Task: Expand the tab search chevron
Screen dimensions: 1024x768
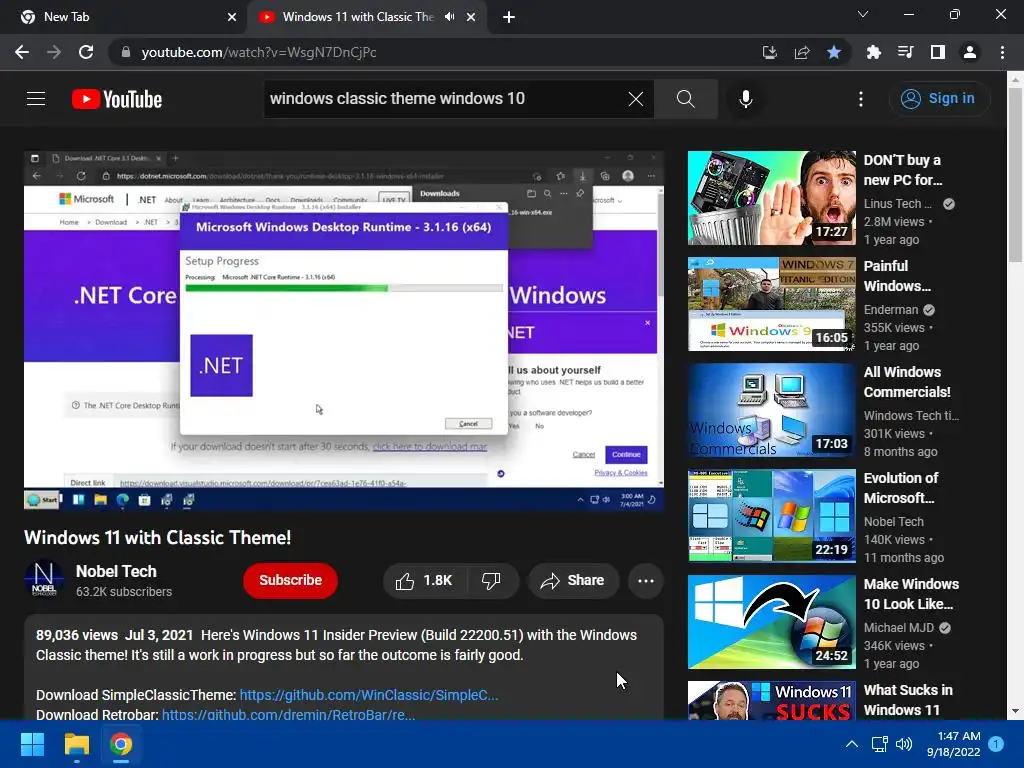Action: point(863,14)
